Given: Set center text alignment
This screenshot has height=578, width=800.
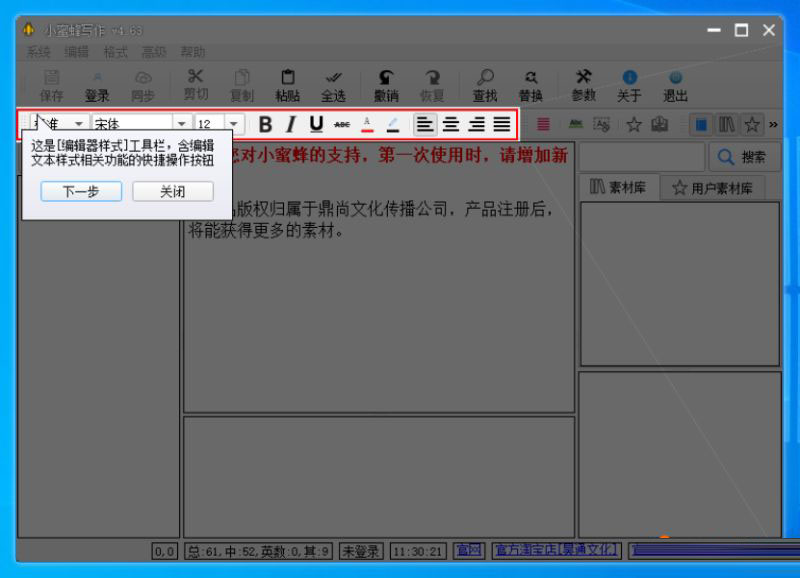Looking at the screenshot, I should pyautogui.click(x=451, y=124).
